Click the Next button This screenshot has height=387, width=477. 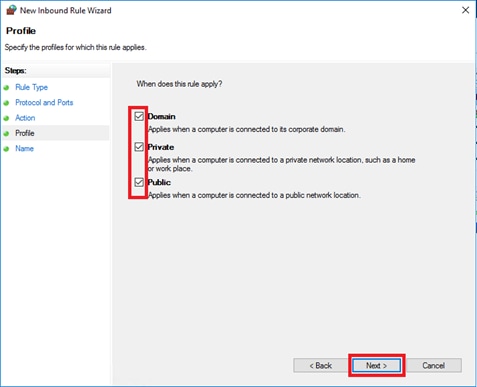click(377, 366)
